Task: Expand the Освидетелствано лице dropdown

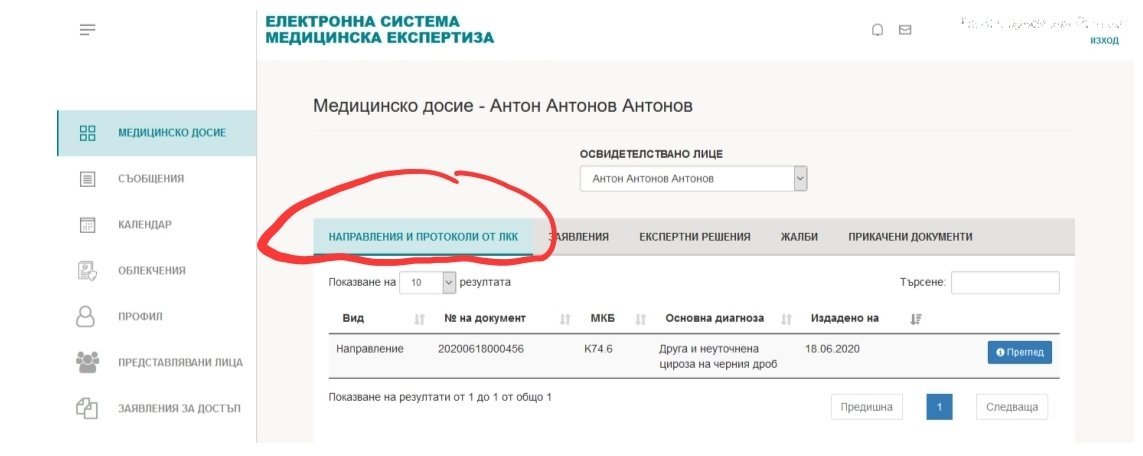Action: tap(799, 178)
